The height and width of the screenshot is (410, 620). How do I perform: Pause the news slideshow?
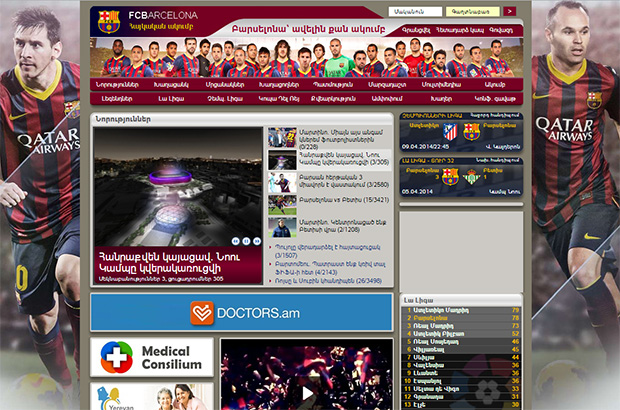pyautogui.click(x=246, y=241)
